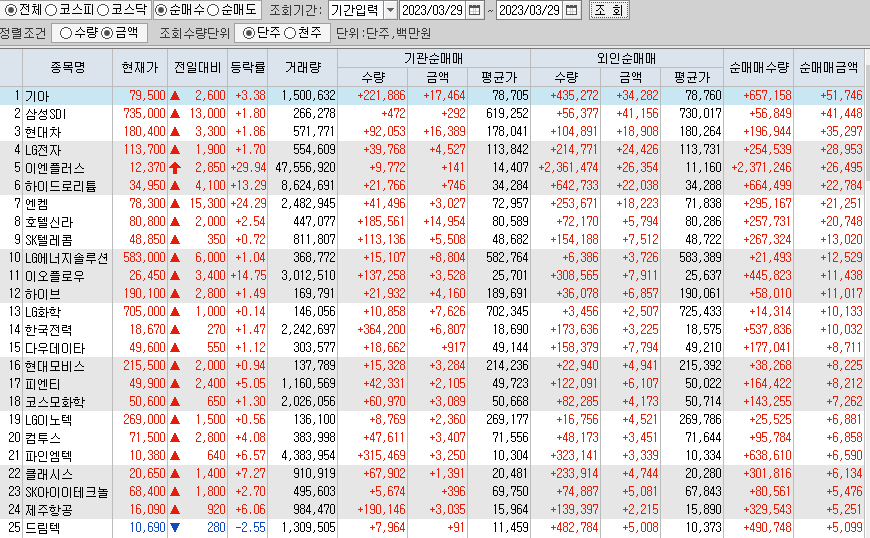
Task: Click 기아 net trade amount +51,746
Action: click(x=841, y=95)
